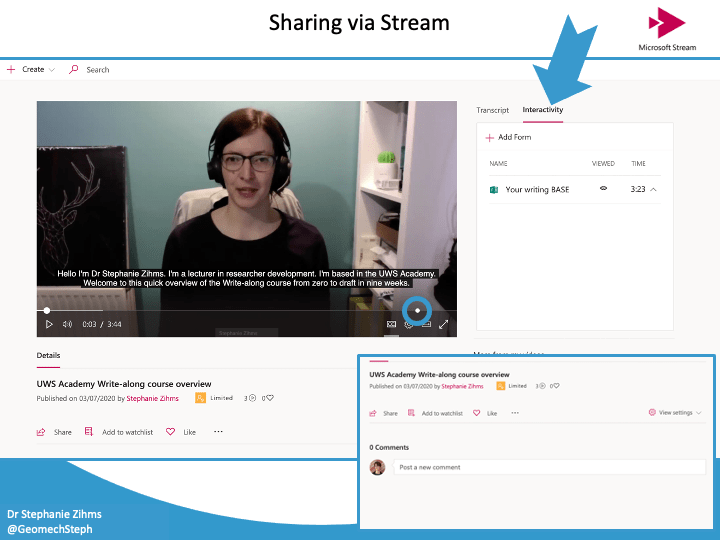The image size is (720, 540).
Task: Toggle closed captions on the video player
Action: [391, 324]
